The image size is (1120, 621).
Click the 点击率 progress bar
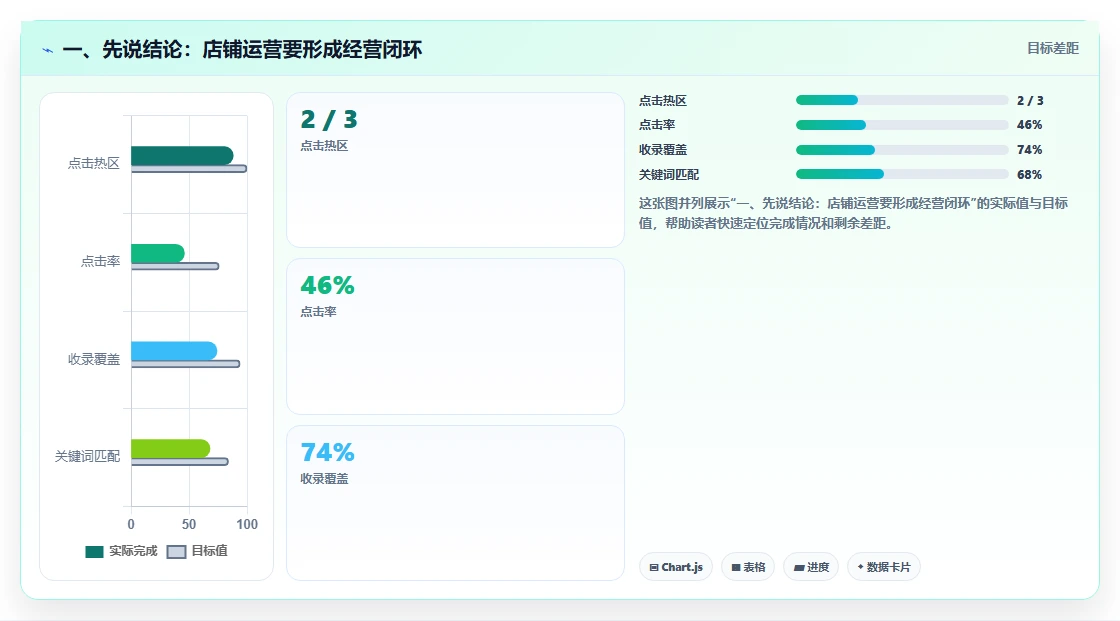click(x=901, y=125)
